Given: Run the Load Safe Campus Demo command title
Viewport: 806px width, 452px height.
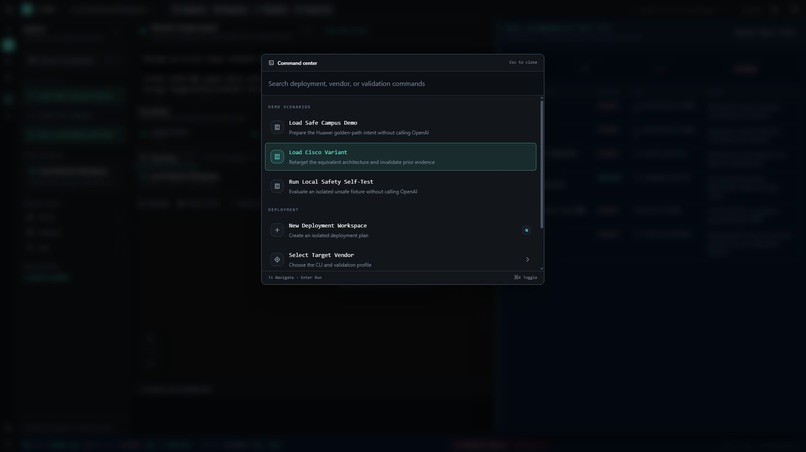Looking at the screenshot, I should [x=323, y=123].
